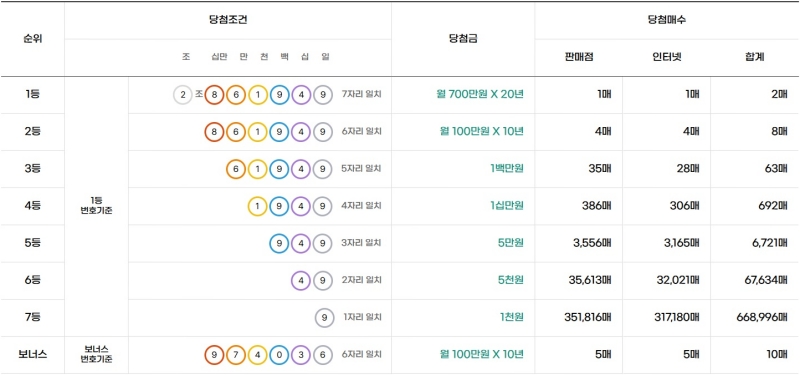Click the 당첨금 column header
The height and width of the screenshot is (375, 800).
tap(463, 39)
